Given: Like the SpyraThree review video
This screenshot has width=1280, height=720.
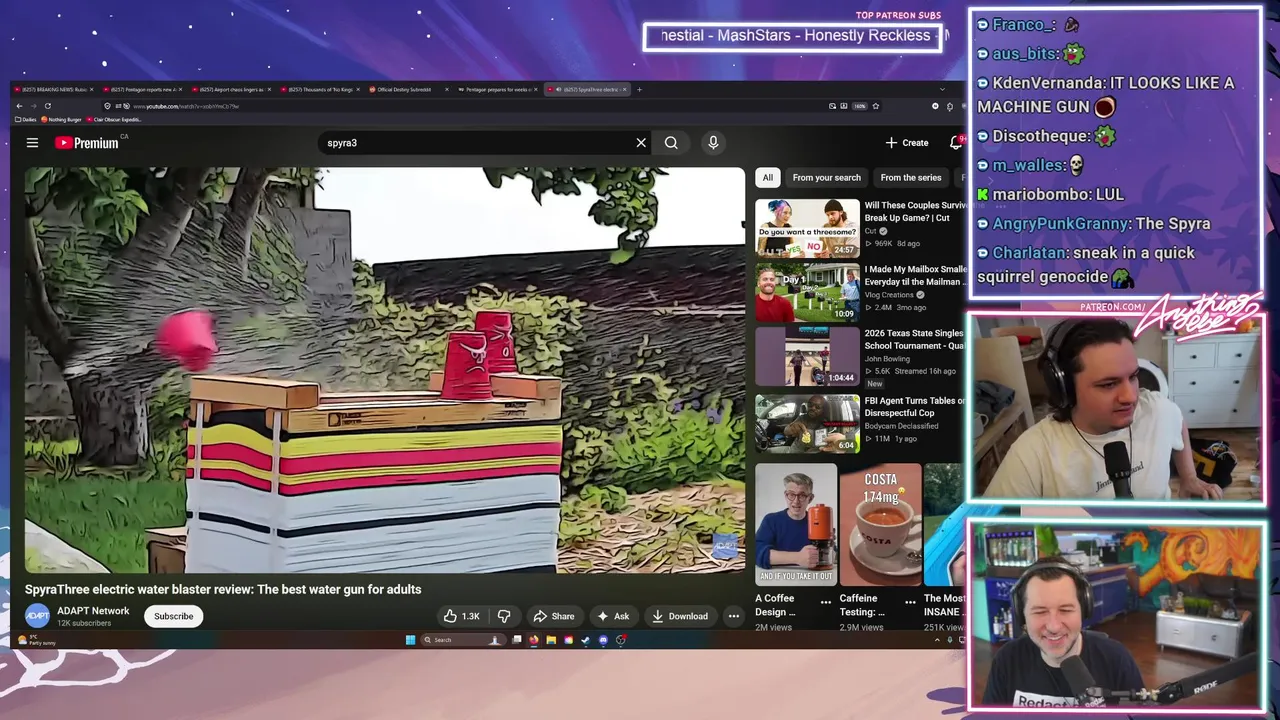Looking at the screenshot, I should click(x=461, y=616).
